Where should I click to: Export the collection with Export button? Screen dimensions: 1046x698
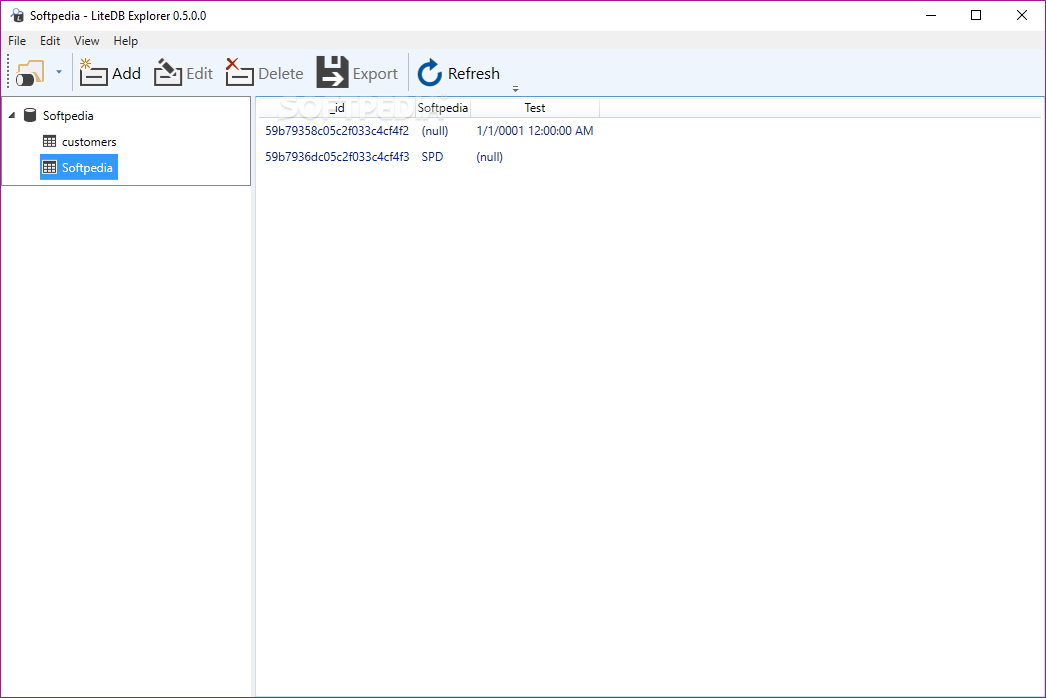358,73
